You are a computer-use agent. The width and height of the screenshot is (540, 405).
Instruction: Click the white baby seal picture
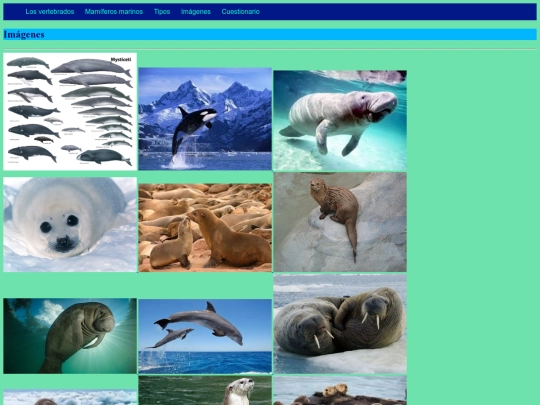click(x=70, y=225)
